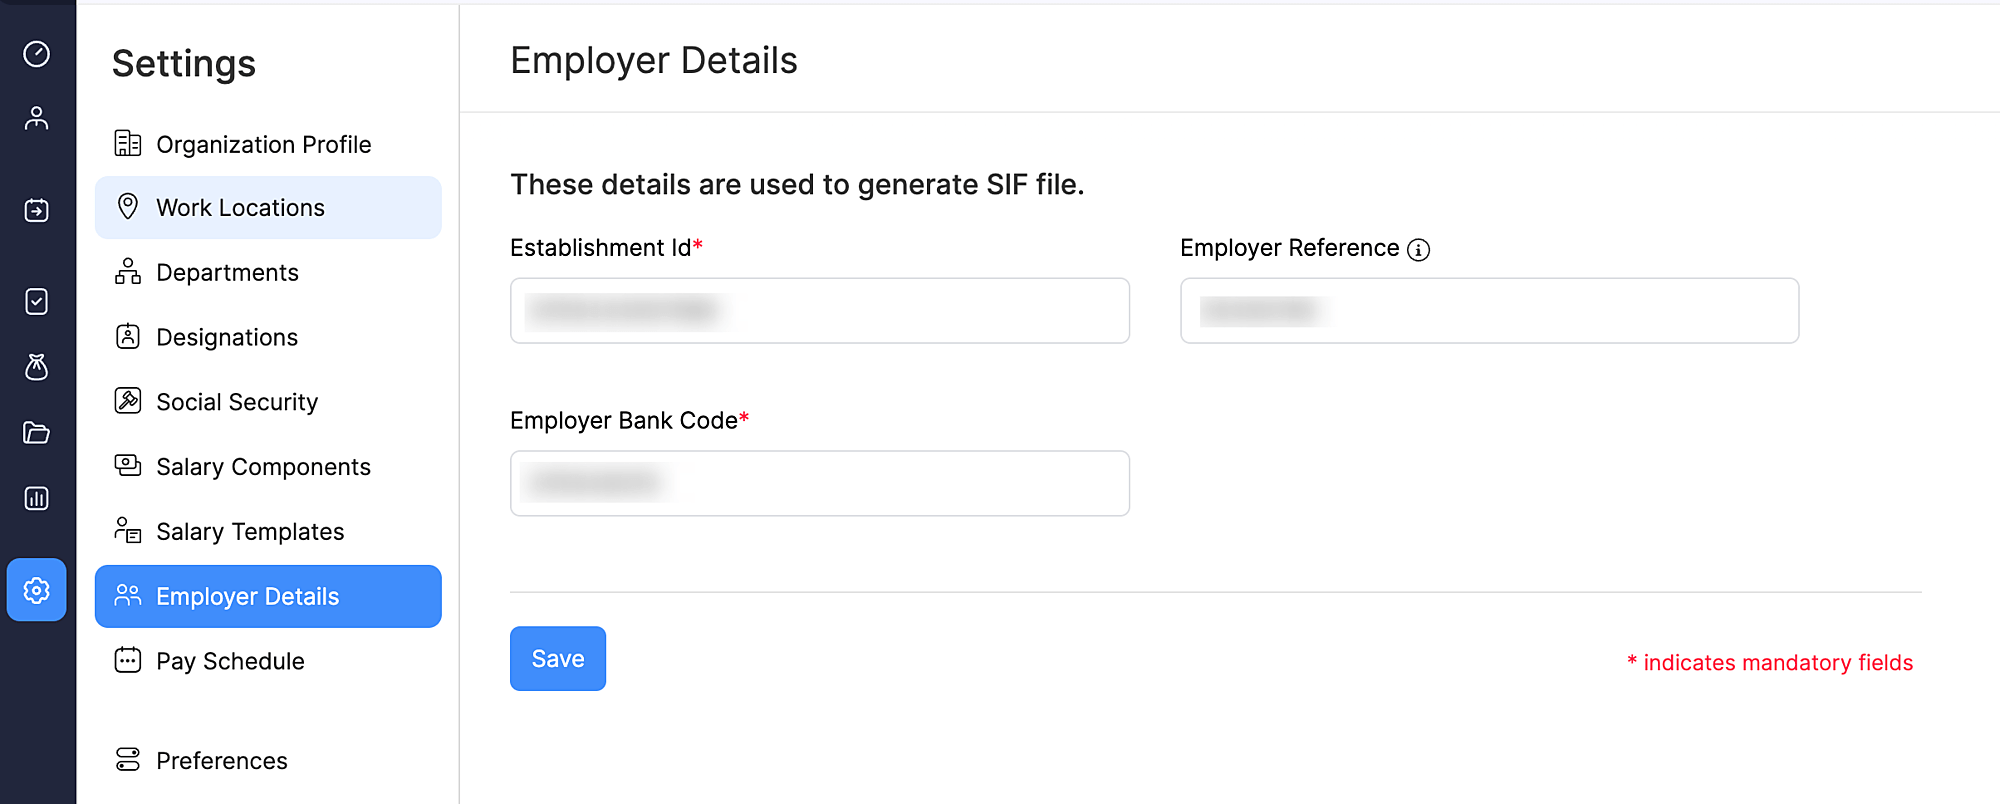The height and width of the screenshot is (804, 2000).
Task: Click the Save button
Action: click(557, 658)
